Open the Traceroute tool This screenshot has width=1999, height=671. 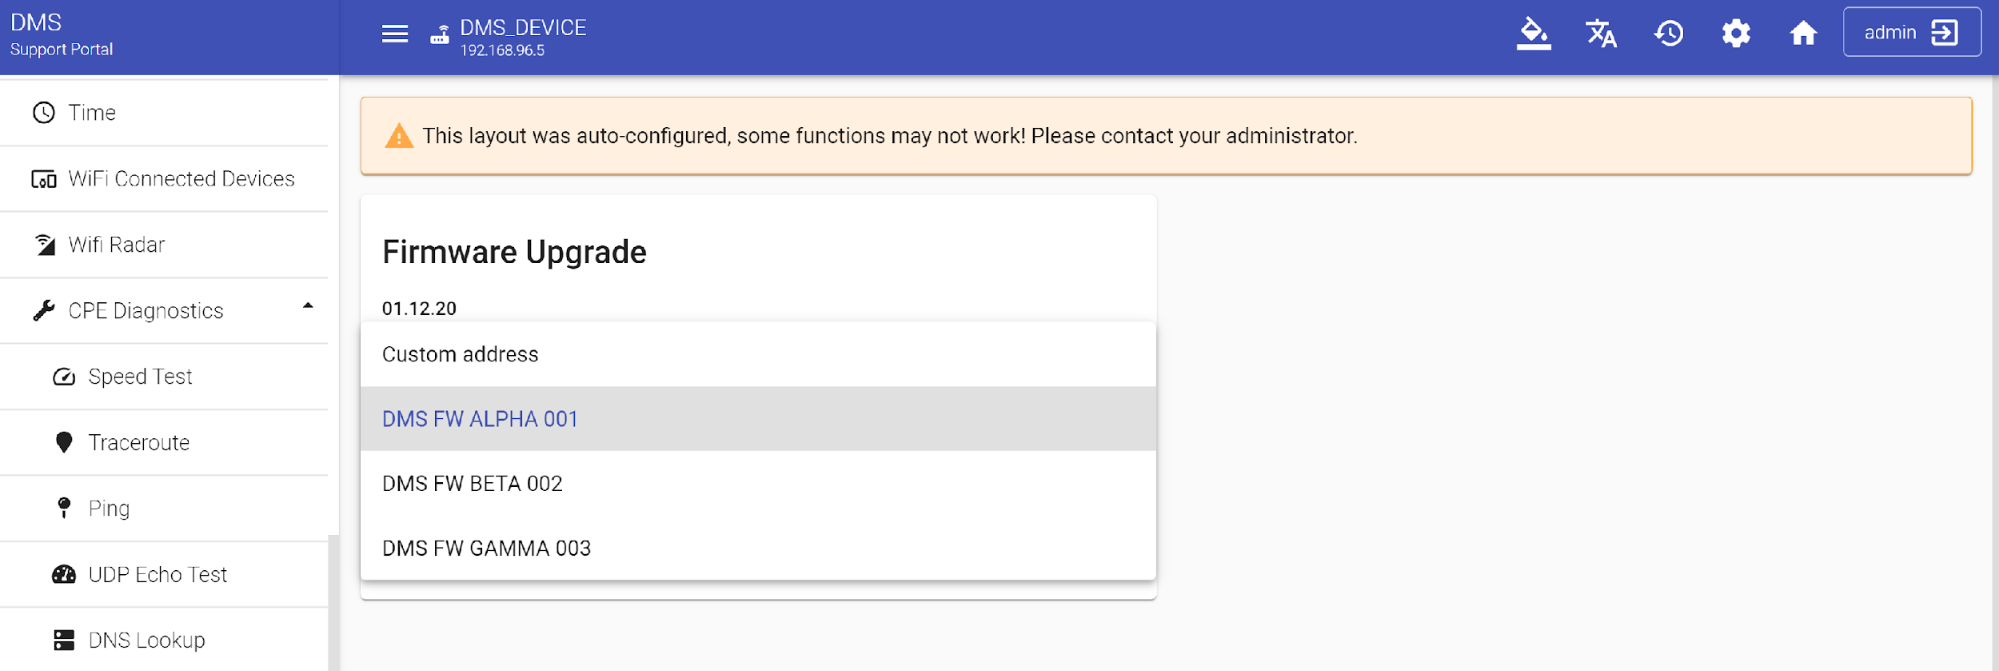pyautogui.click(x=139, y=443)
